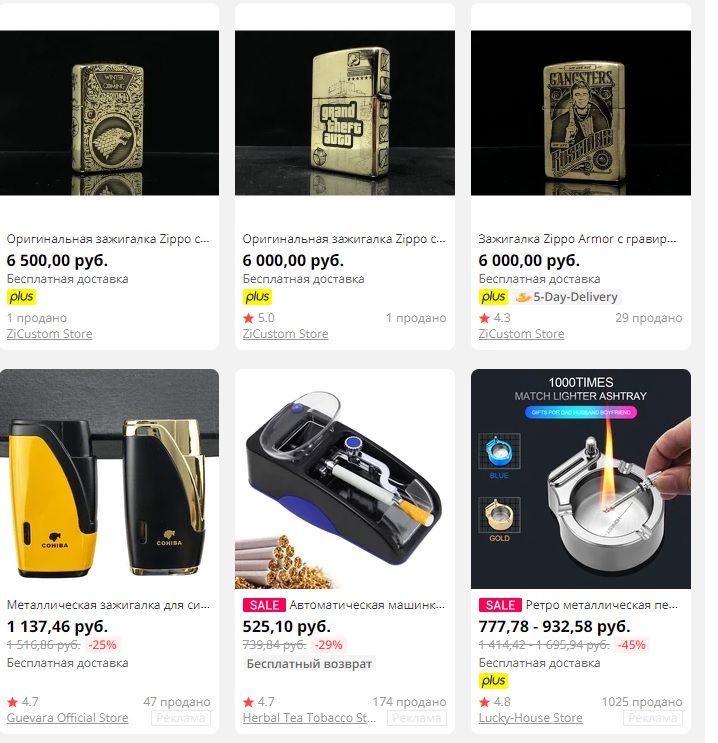Click the plus badge under the 6 500,00 руб. lighter
718x743 pixels.
tap(21, 297)
